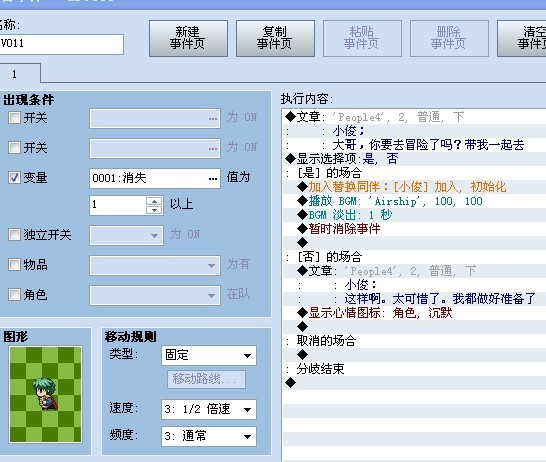
Task: Enable the second 开关 condition checkbox
Action: pyautogui.click(x=14, y=147)
